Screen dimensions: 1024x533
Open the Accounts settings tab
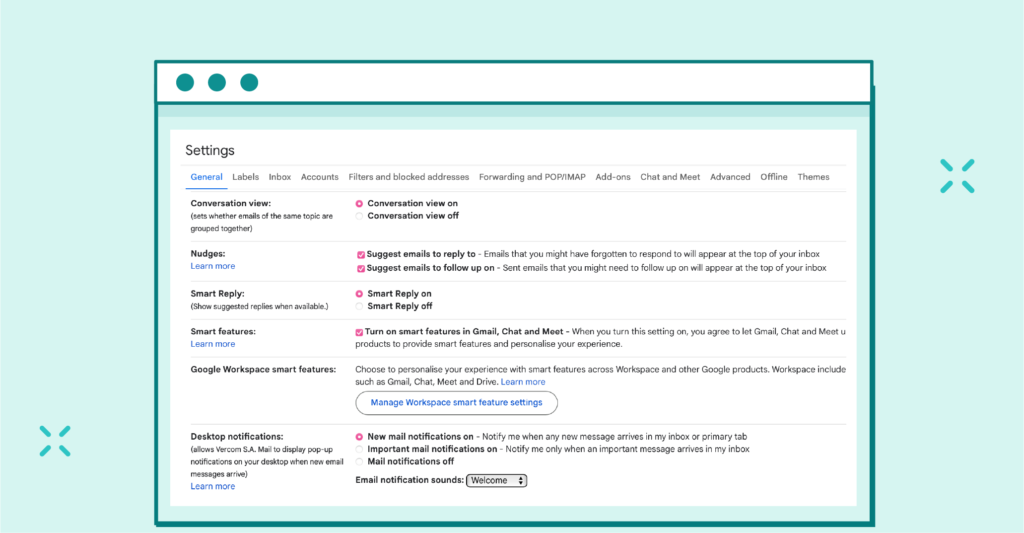pos(319,177)
